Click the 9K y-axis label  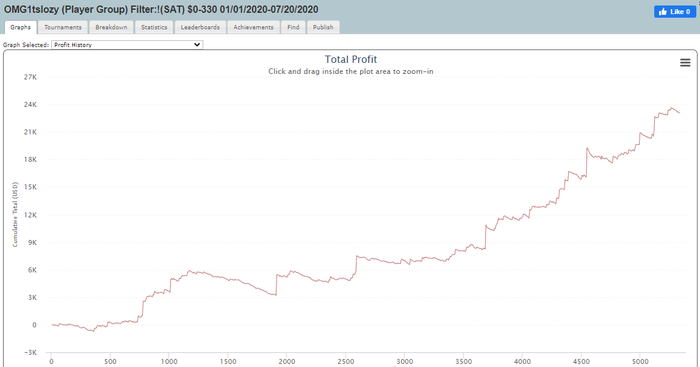tap(32, 243)
